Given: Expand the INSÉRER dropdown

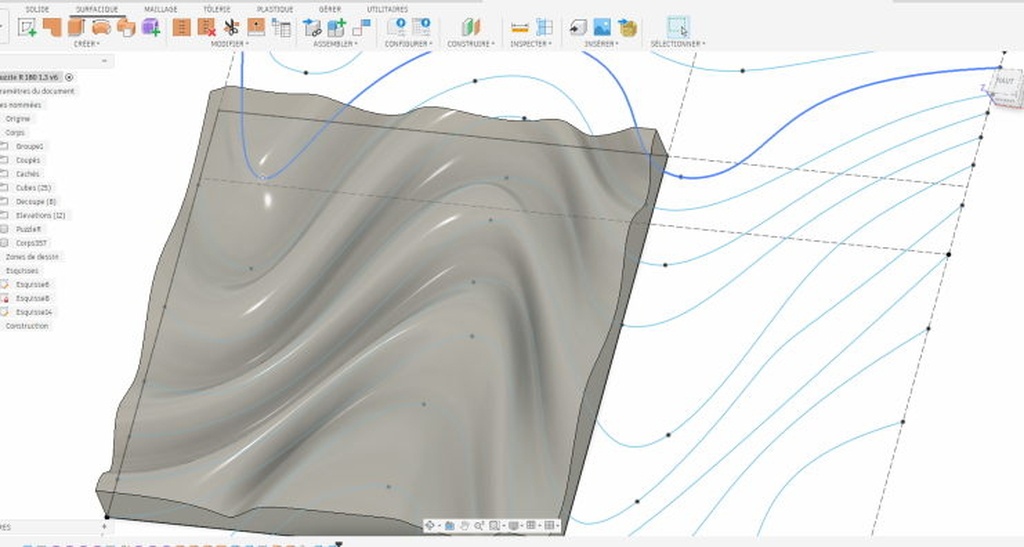Looking at the screenshot, I should (x=602, y=44).
